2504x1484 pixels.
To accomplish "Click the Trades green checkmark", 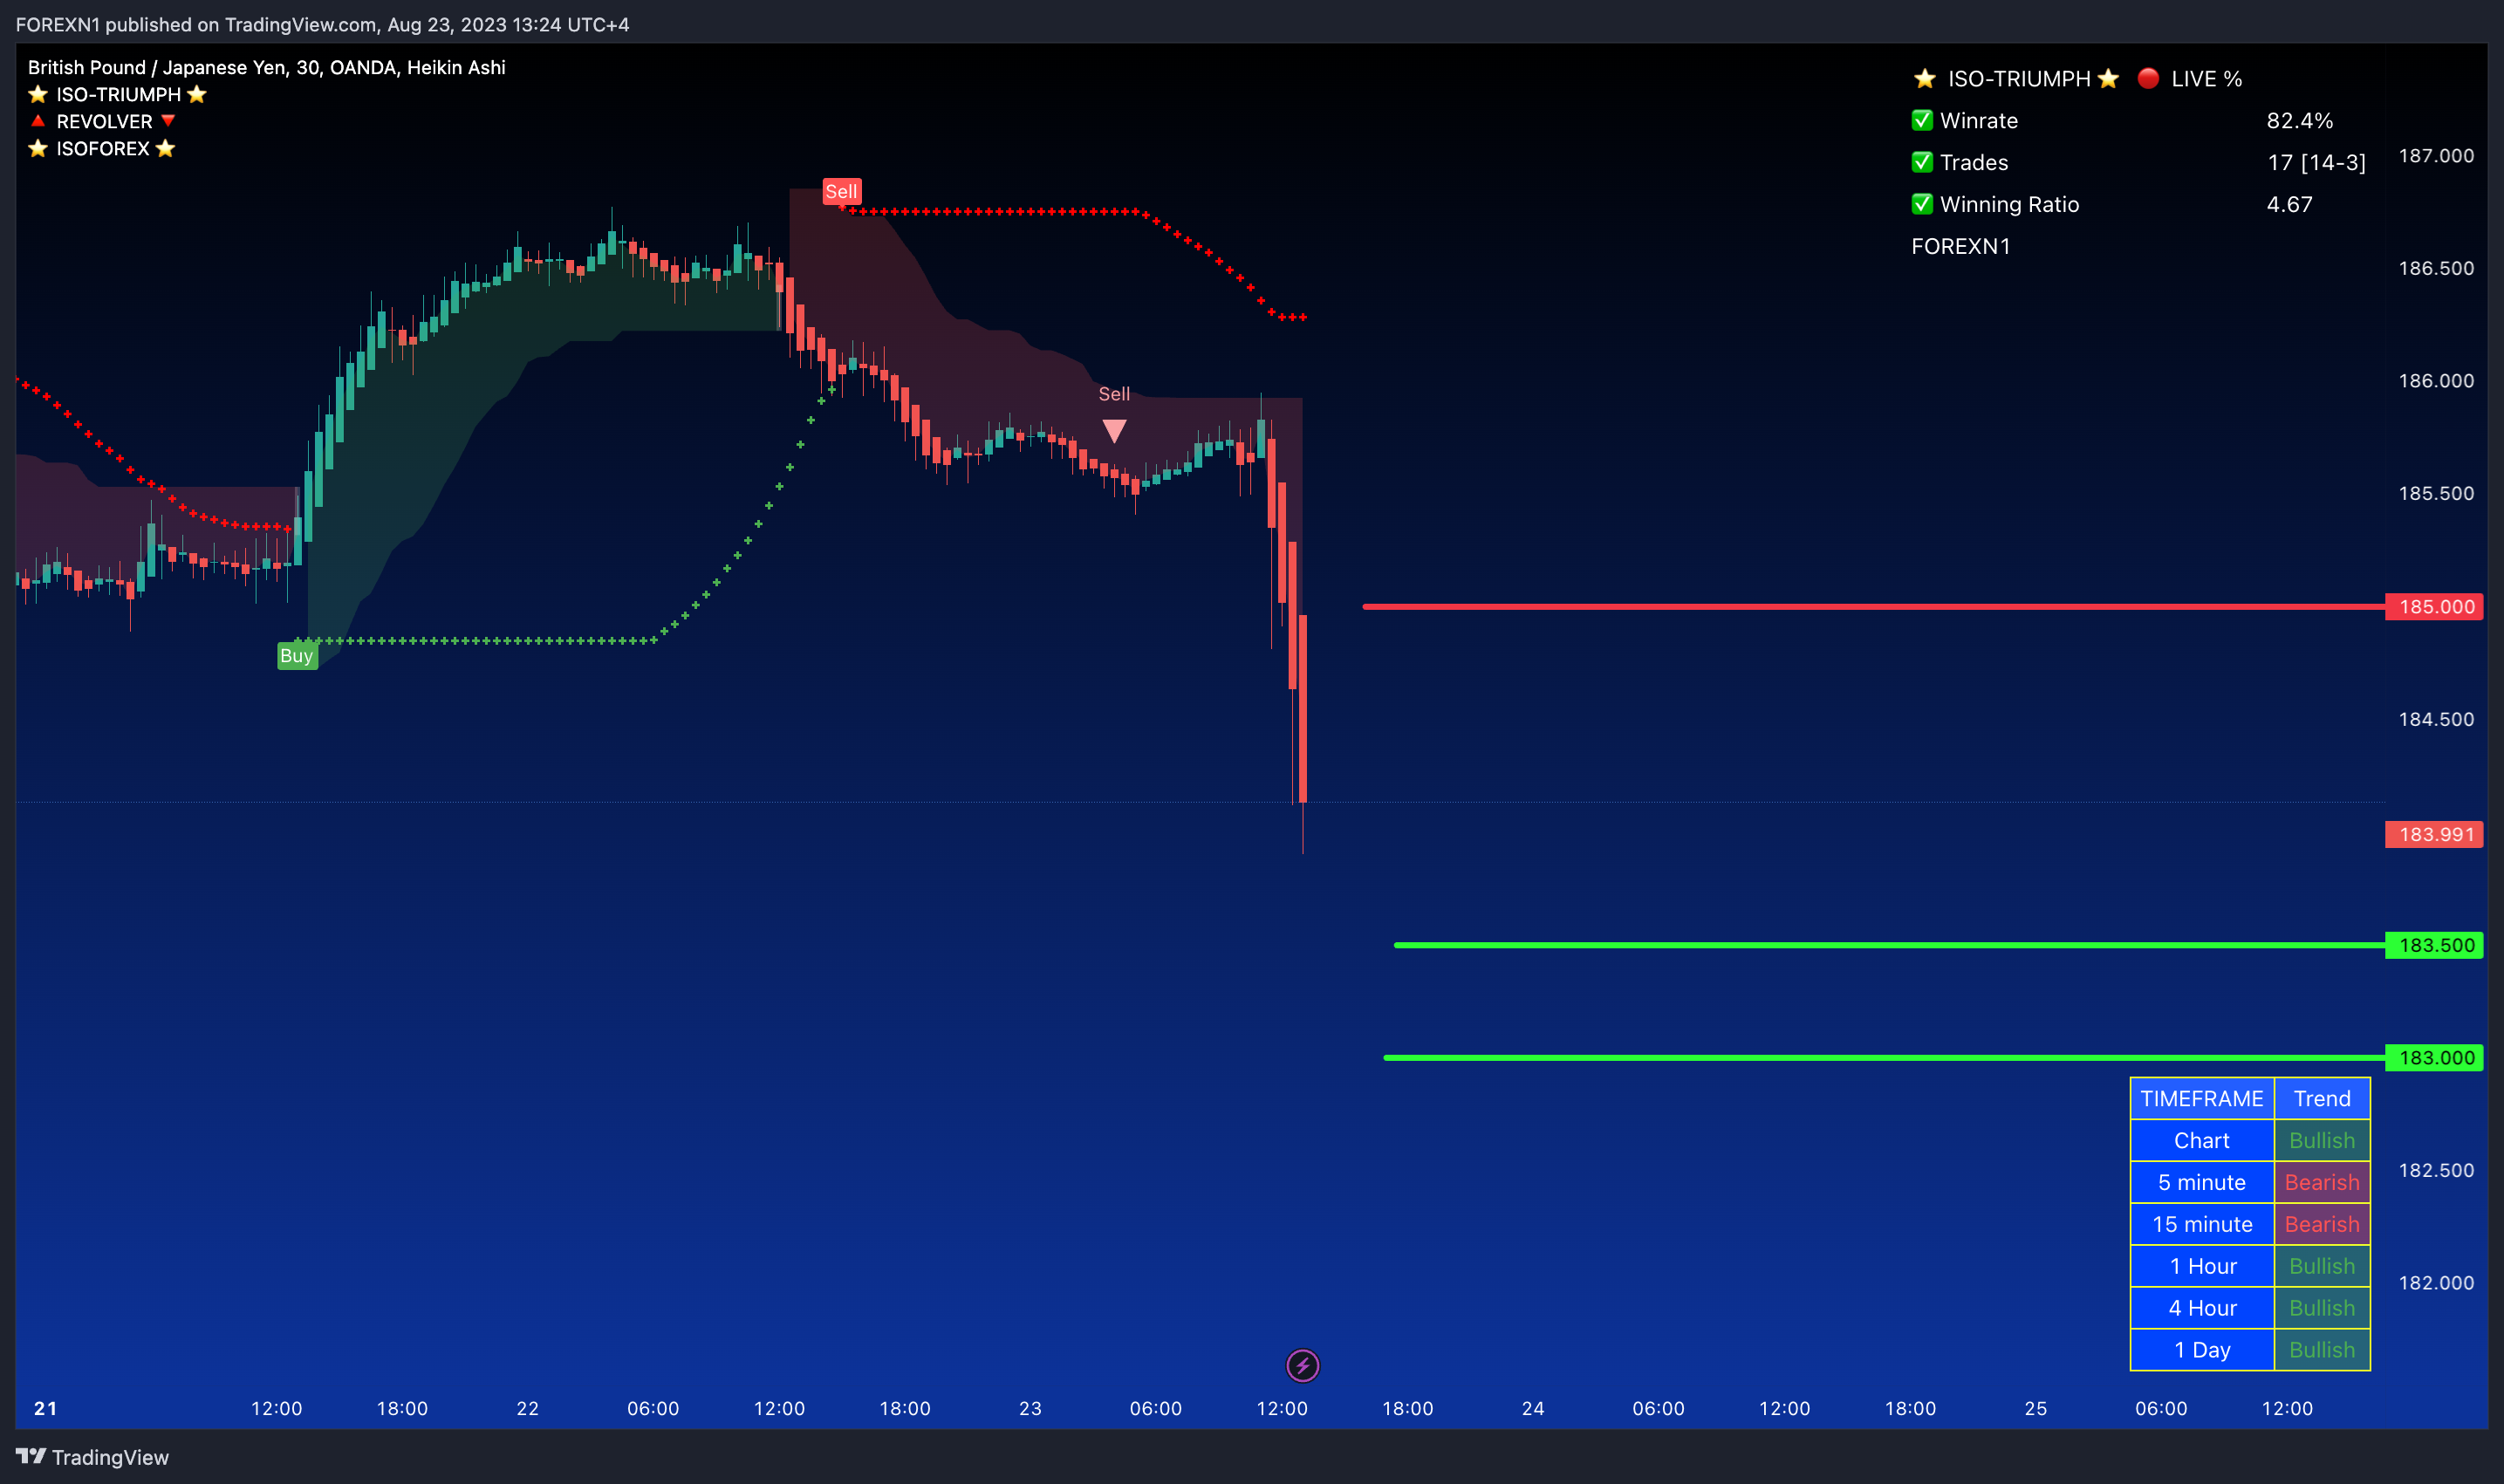I will 1922,162.
